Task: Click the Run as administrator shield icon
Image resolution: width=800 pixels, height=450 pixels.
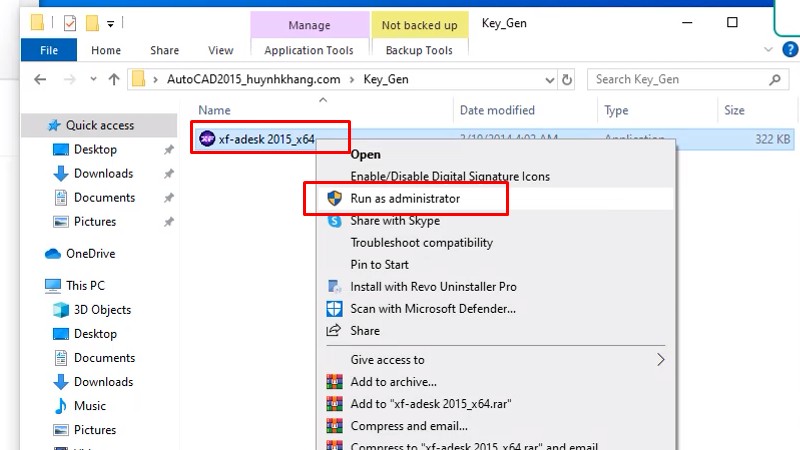Action: point(334,199)
